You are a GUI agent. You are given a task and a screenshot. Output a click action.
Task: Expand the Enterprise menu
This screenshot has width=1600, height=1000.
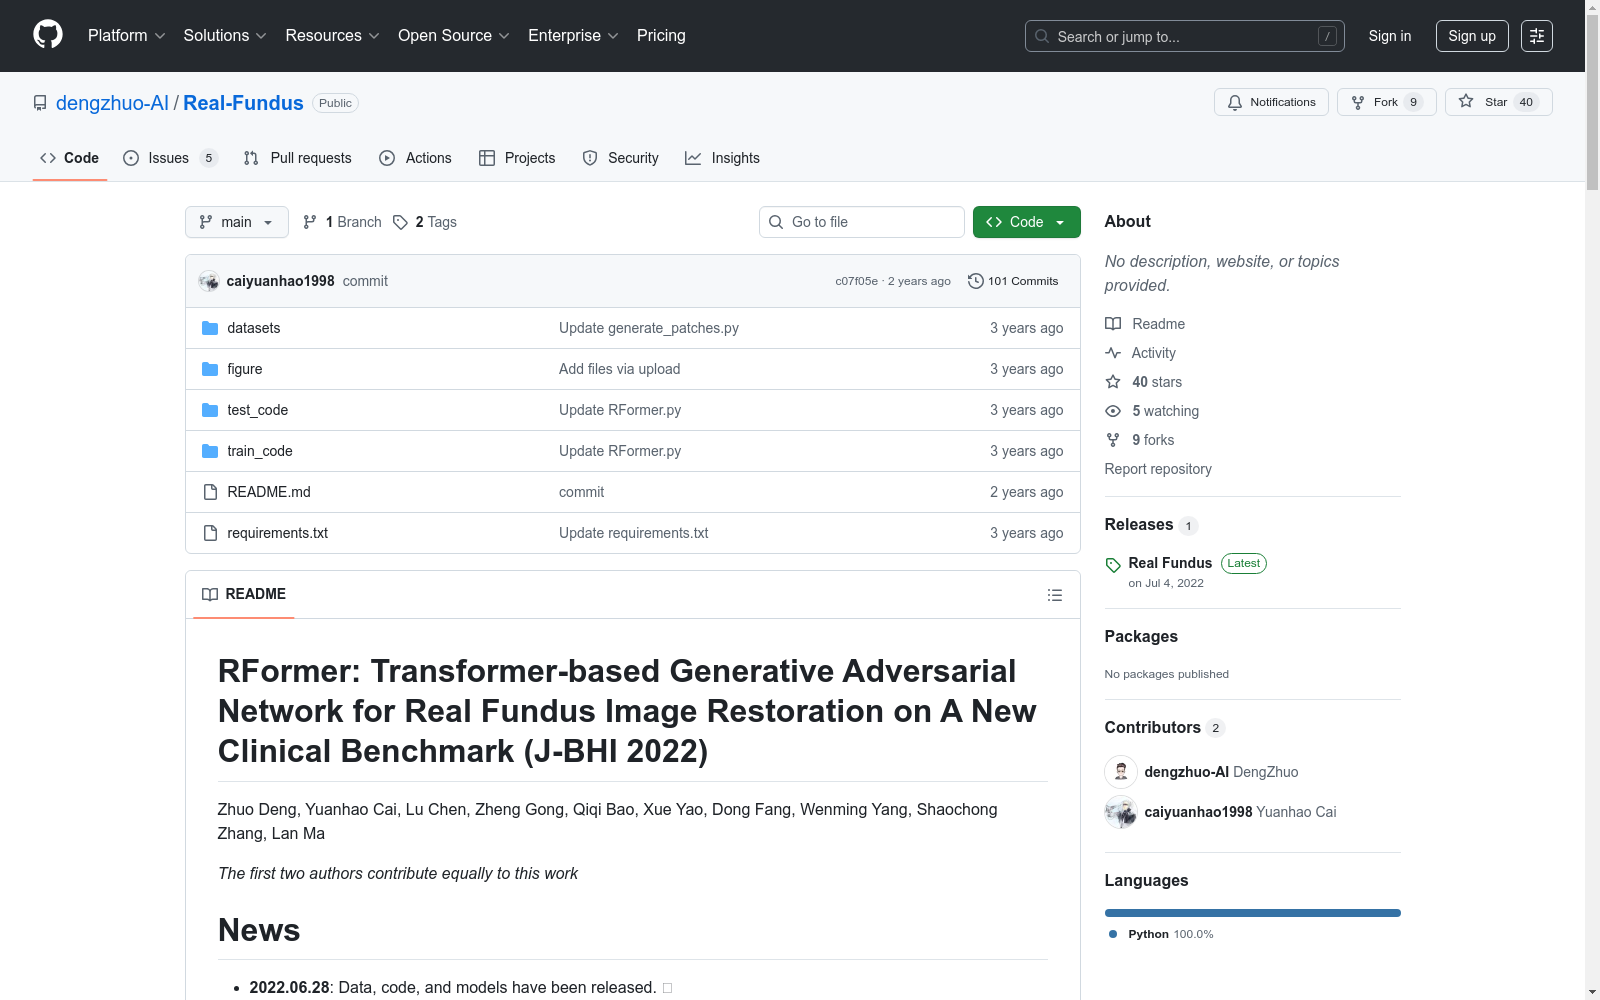[x=573, y=36]
